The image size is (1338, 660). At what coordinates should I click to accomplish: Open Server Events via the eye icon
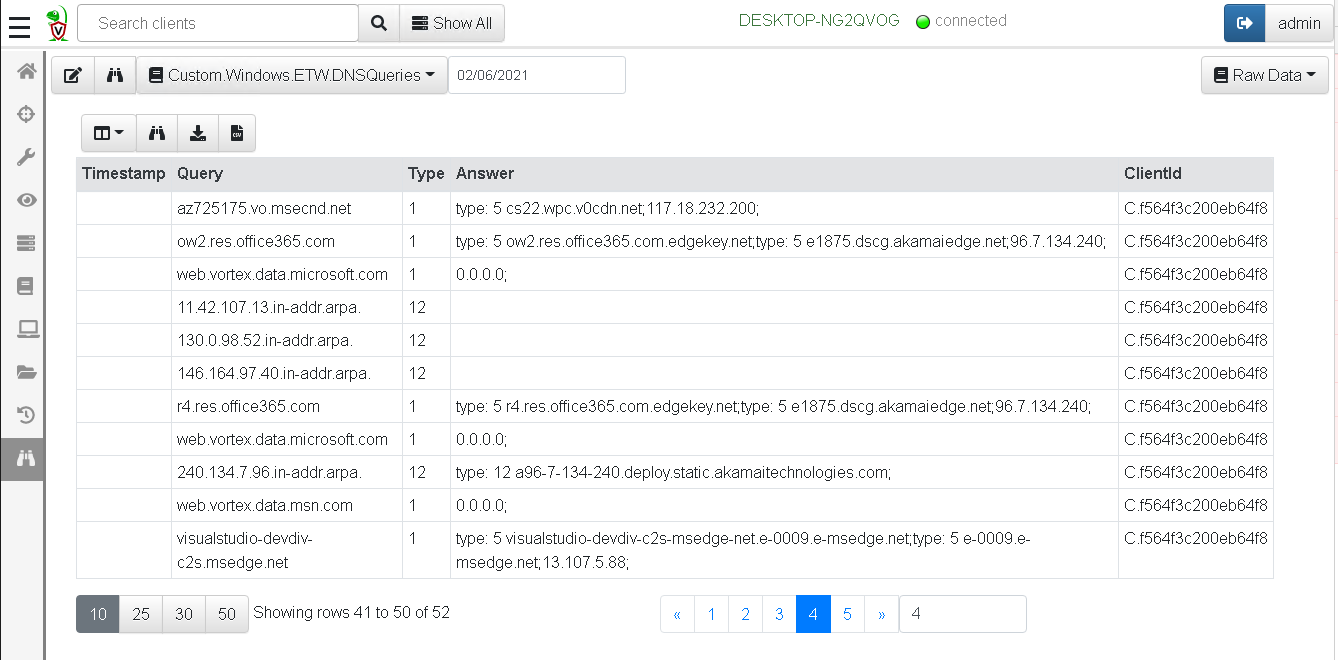pos(25,200)
